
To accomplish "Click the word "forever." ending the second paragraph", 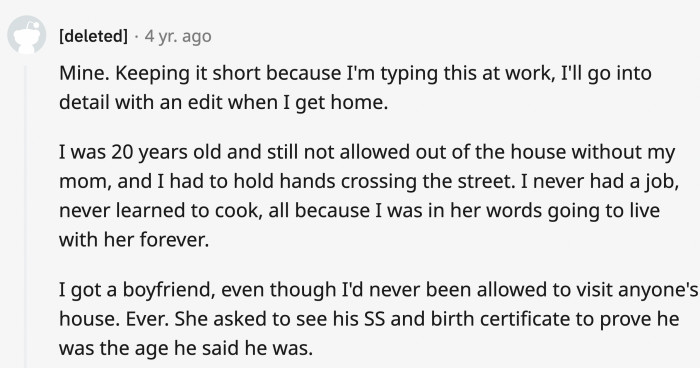I will point(175,240).
